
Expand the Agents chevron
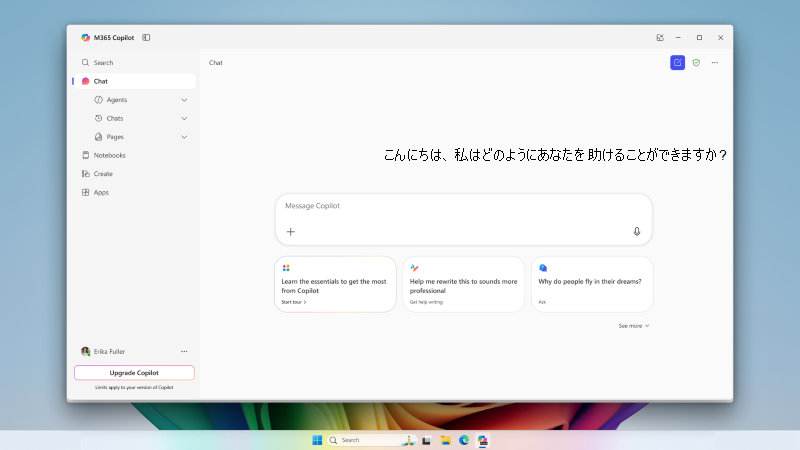click(x=184, y=100)
